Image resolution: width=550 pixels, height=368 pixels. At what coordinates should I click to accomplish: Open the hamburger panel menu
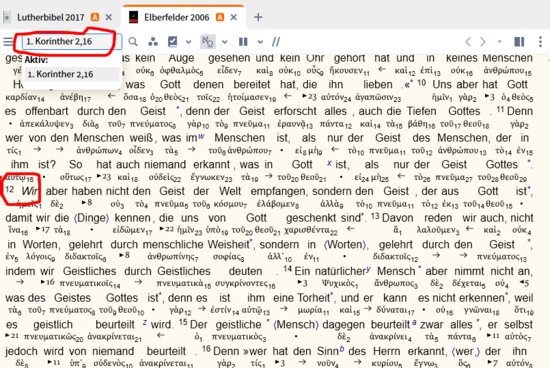click(x=8, y=42)
